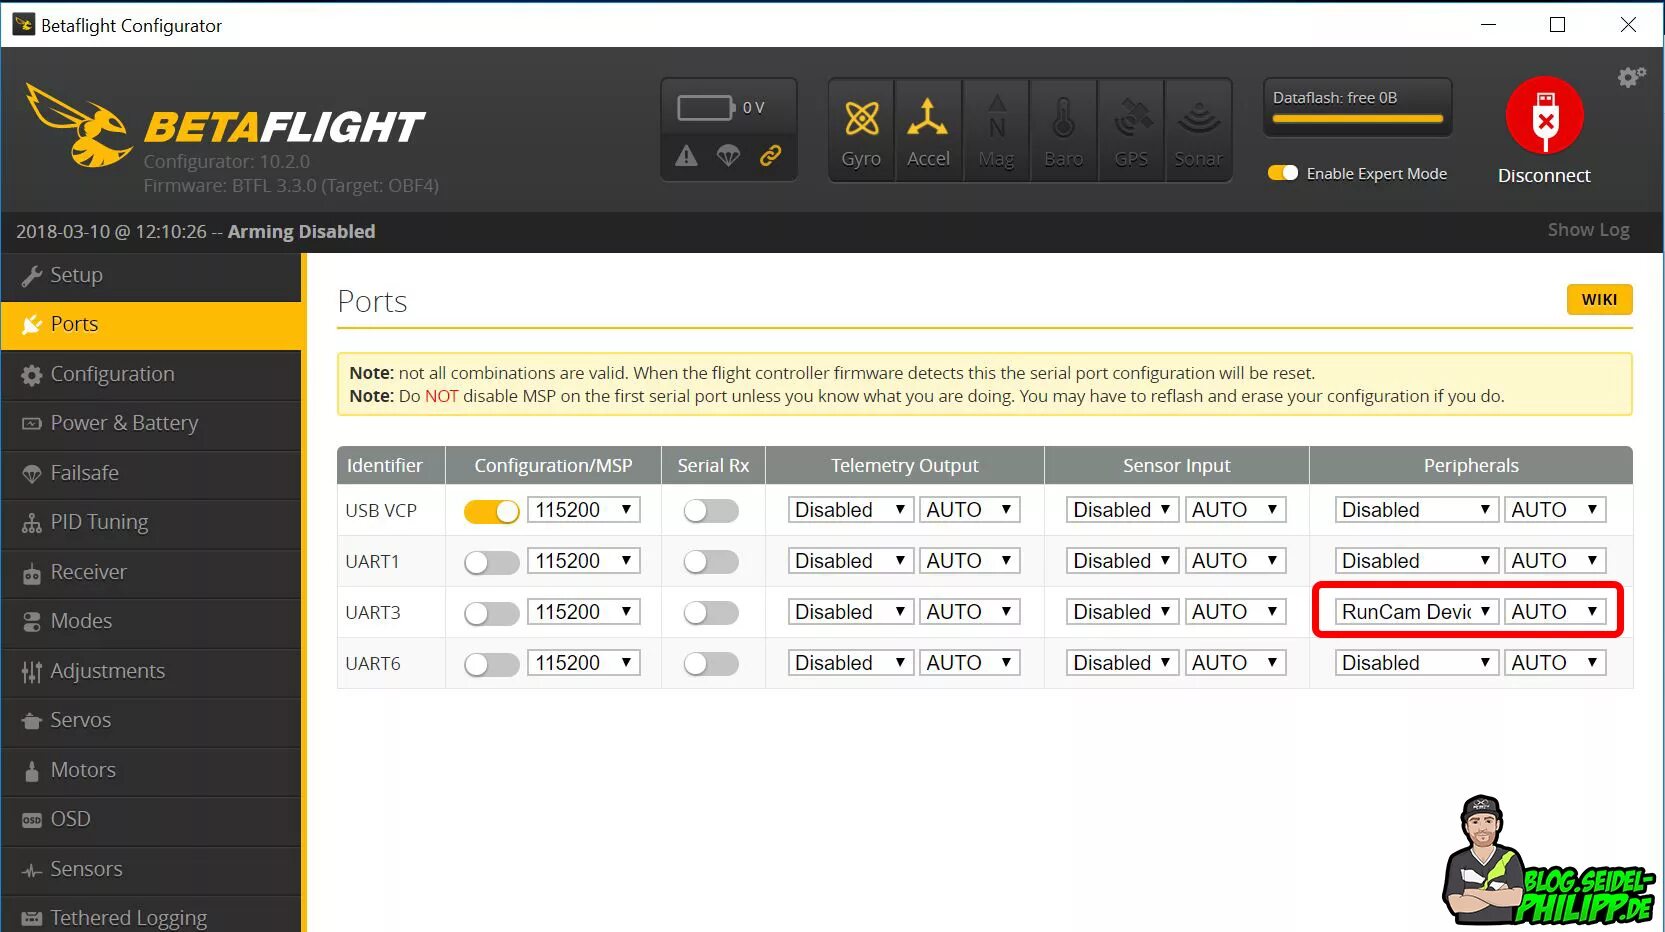
Task: Enable MSP switch for UART1
Action: pyautogui.click(x=492, y=562)
